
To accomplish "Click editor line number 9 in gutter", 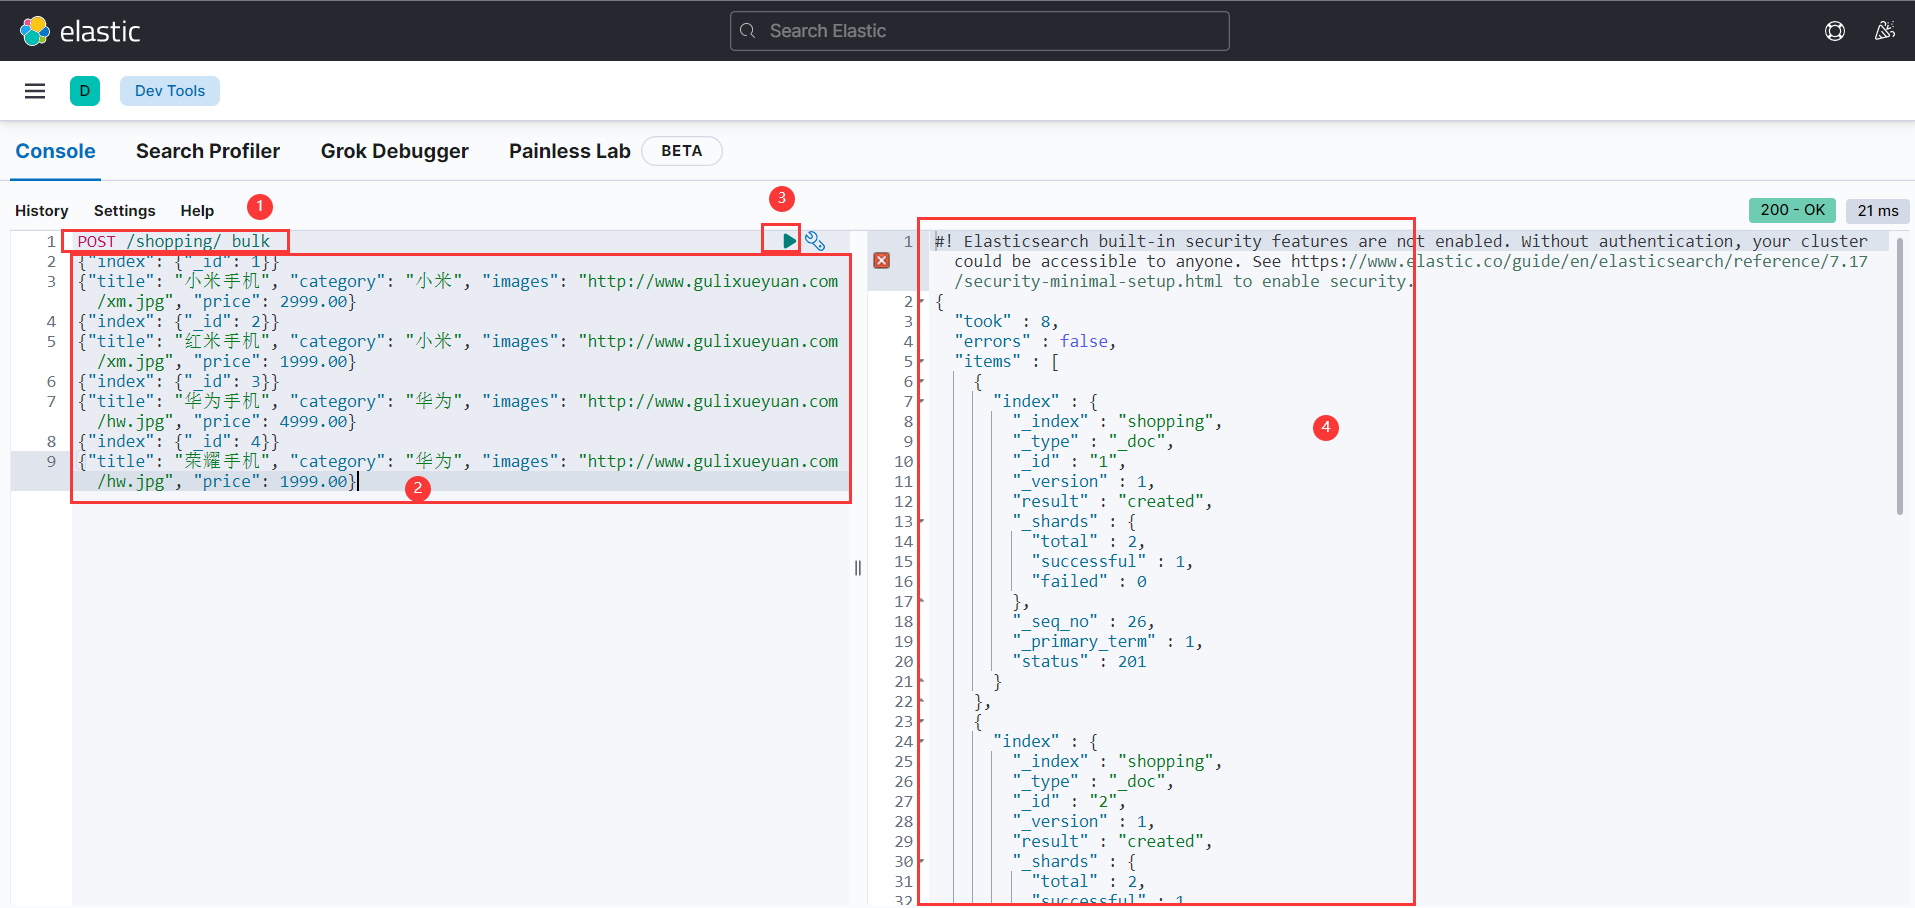I will click(x=51, y=461).
